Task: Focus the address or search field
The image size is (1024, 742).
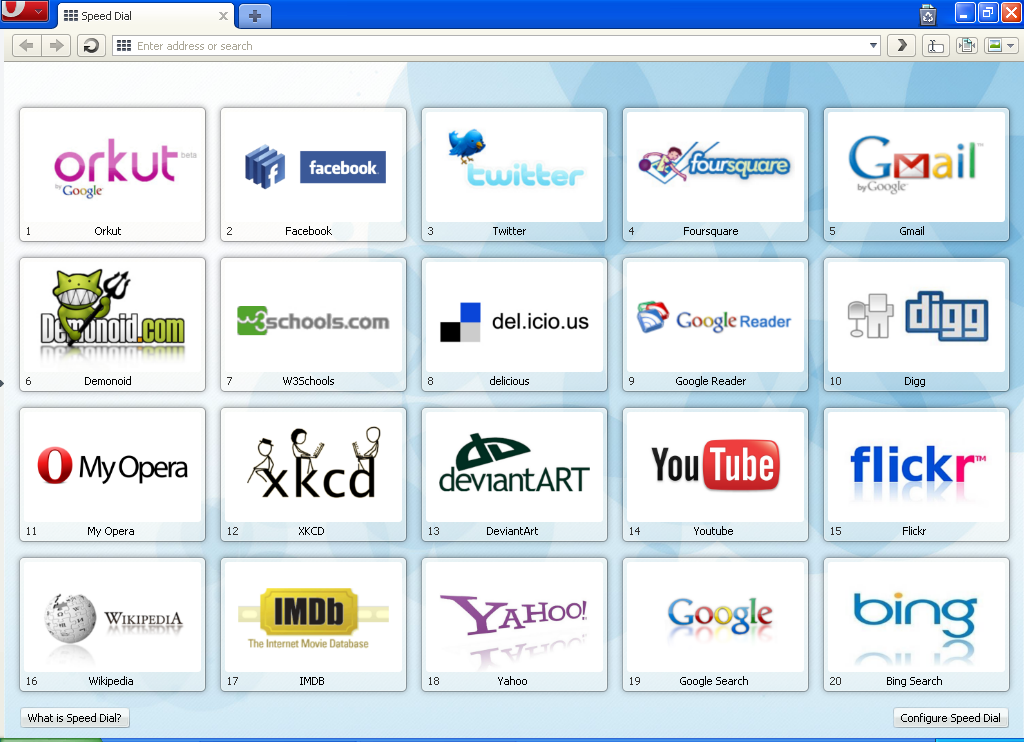Action: (x=496, y=46)
